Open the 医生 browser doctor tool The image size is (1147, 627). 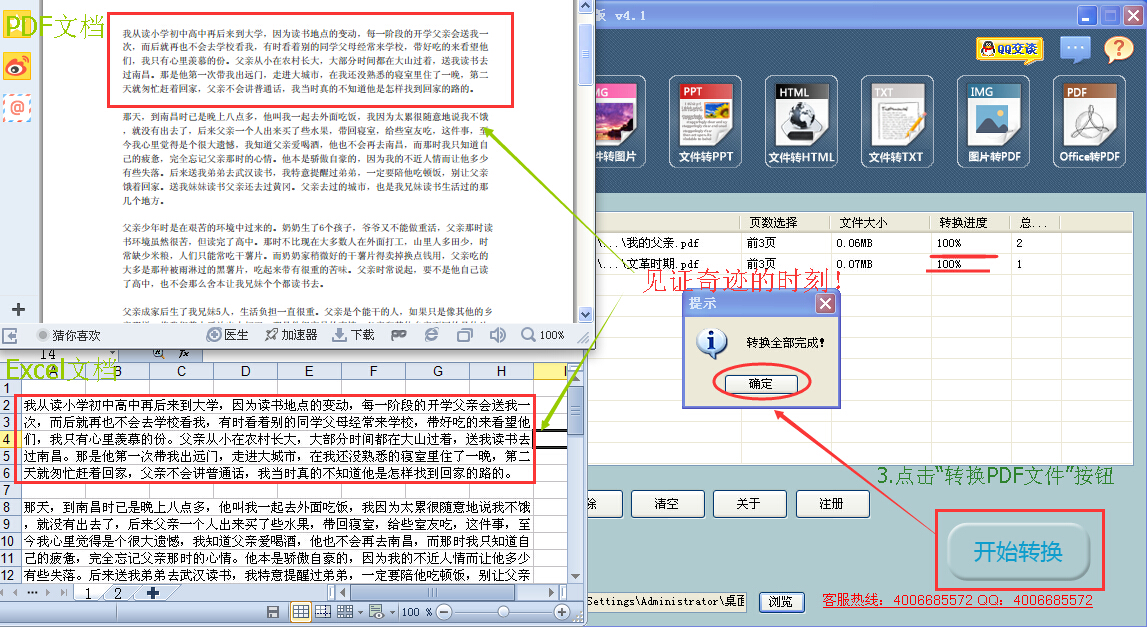(227, 335)
